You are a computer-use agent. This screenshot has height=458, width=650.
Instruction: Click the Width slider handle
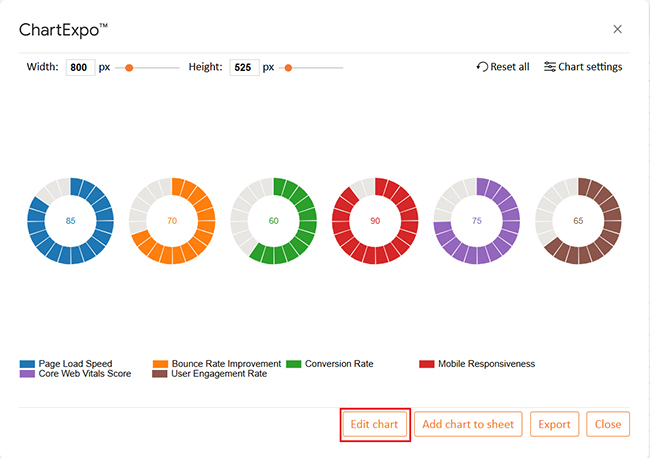129,68
